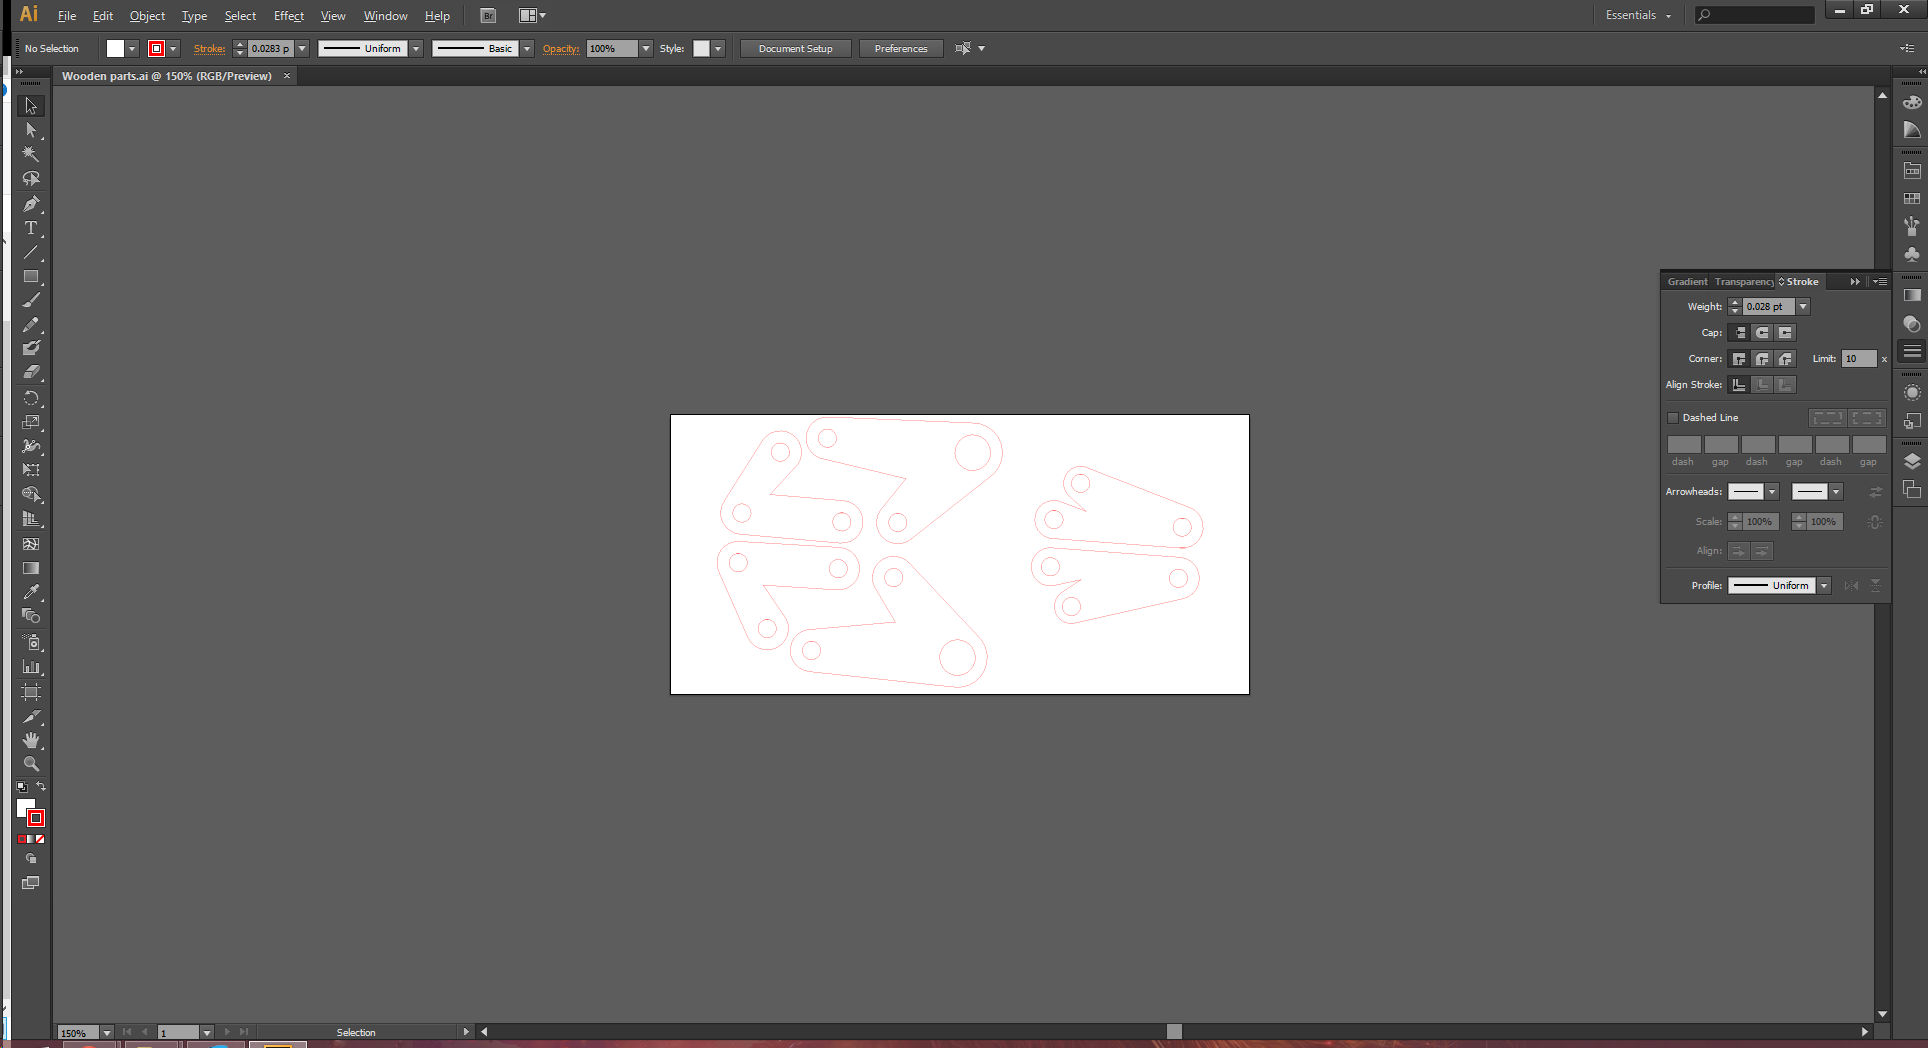
Task: Collapse the Stroke panel with double arrows
Action: (1855, 282)
